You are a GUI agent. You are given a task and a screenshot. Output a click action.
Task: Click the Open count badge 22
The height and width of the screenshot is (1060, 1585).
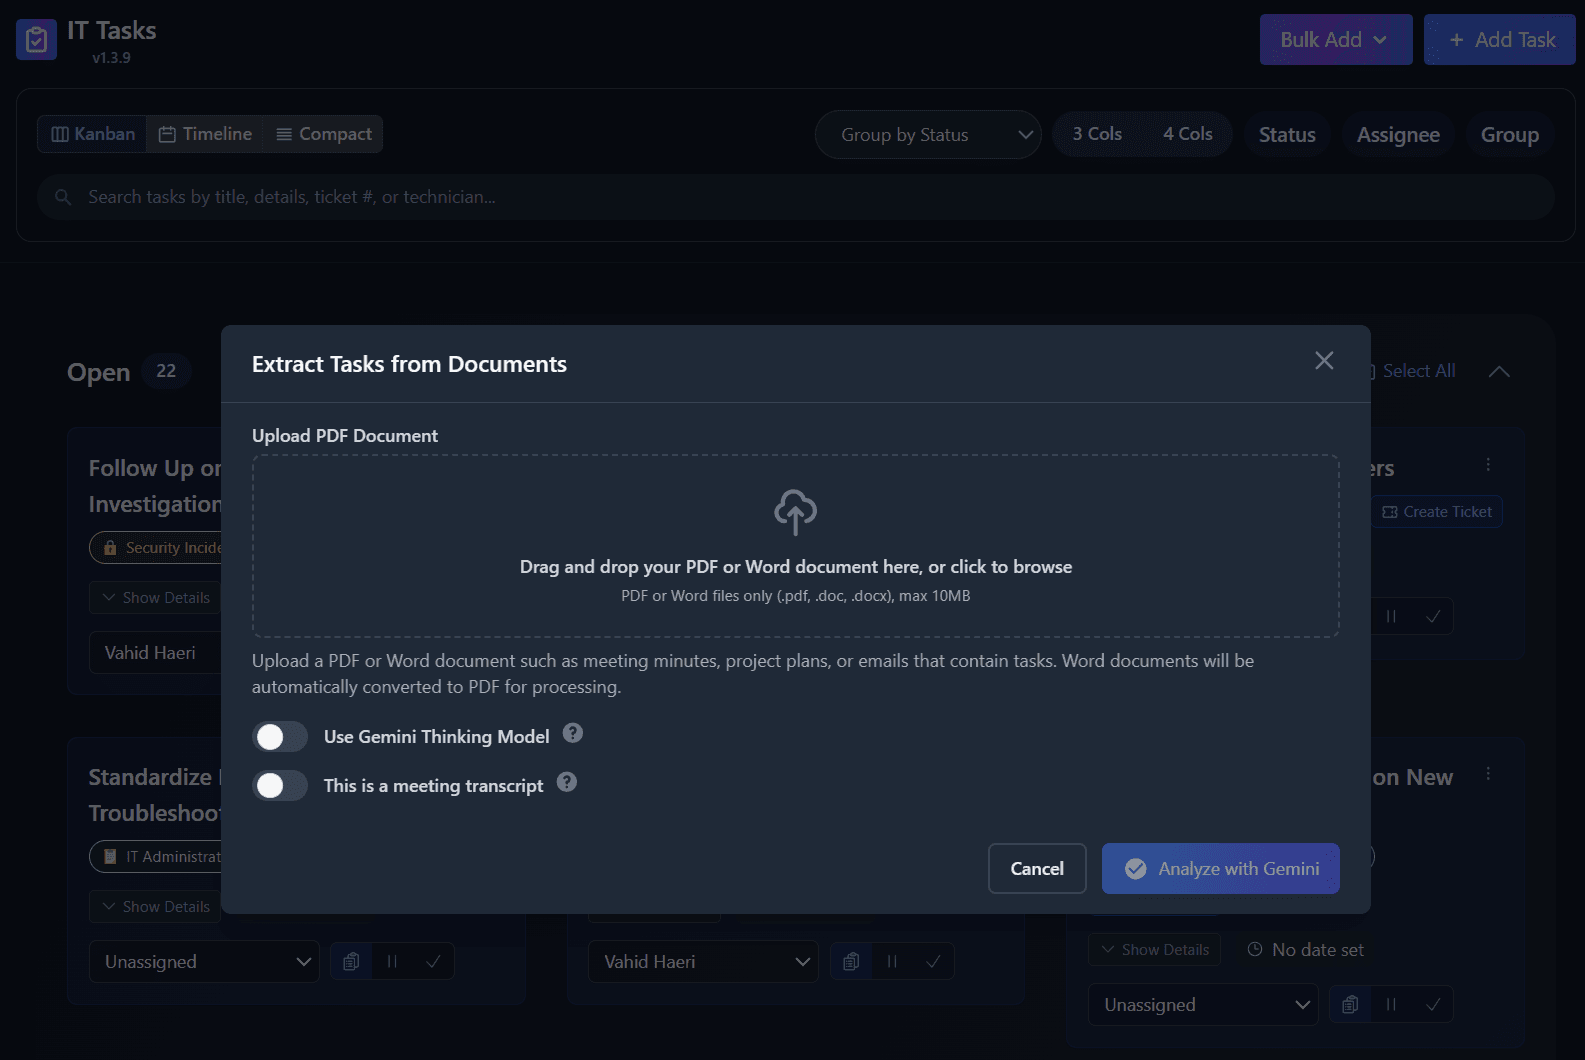[x=166, y=371]
